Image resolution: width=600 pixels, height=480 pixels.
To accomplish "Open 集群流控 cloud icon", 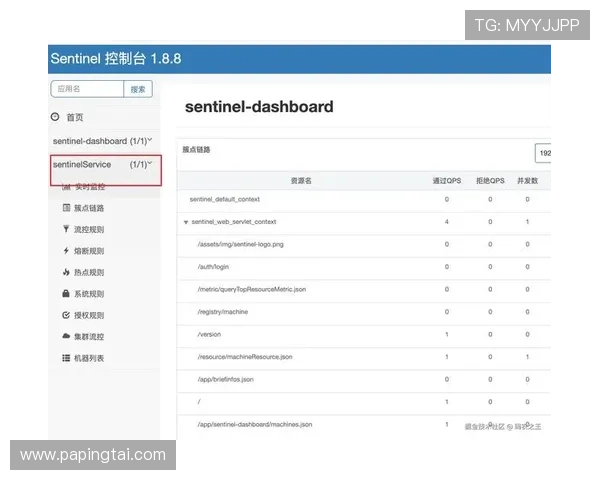I will (66, 336).
